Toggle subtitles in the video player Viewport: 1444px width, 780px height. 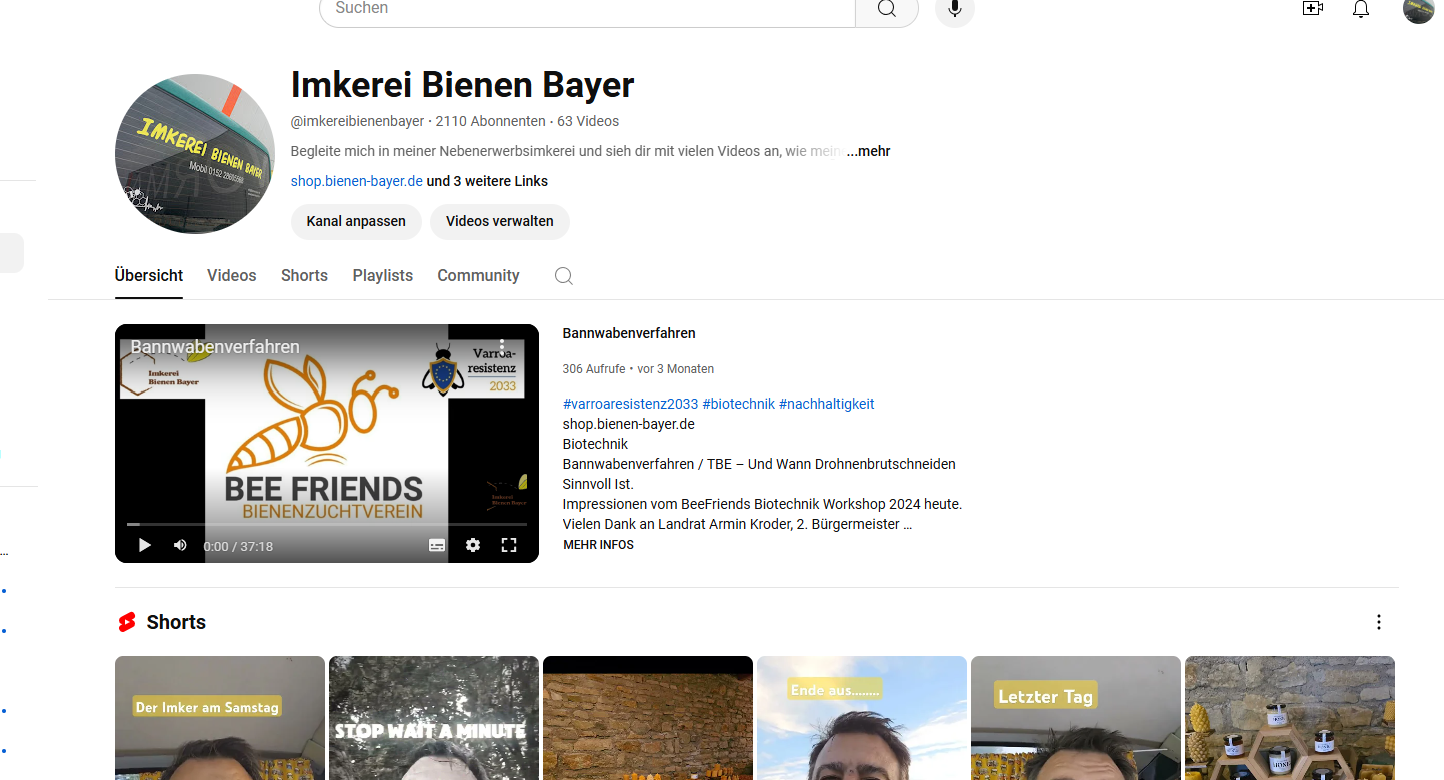[x=437, y=545]
